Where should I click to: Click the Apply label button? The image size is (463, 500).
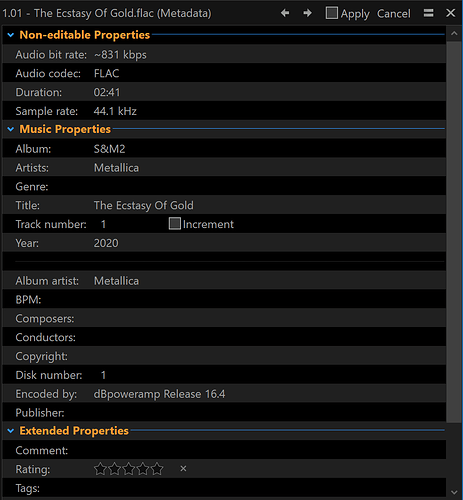pyautogui.click(x=355, y=14)
